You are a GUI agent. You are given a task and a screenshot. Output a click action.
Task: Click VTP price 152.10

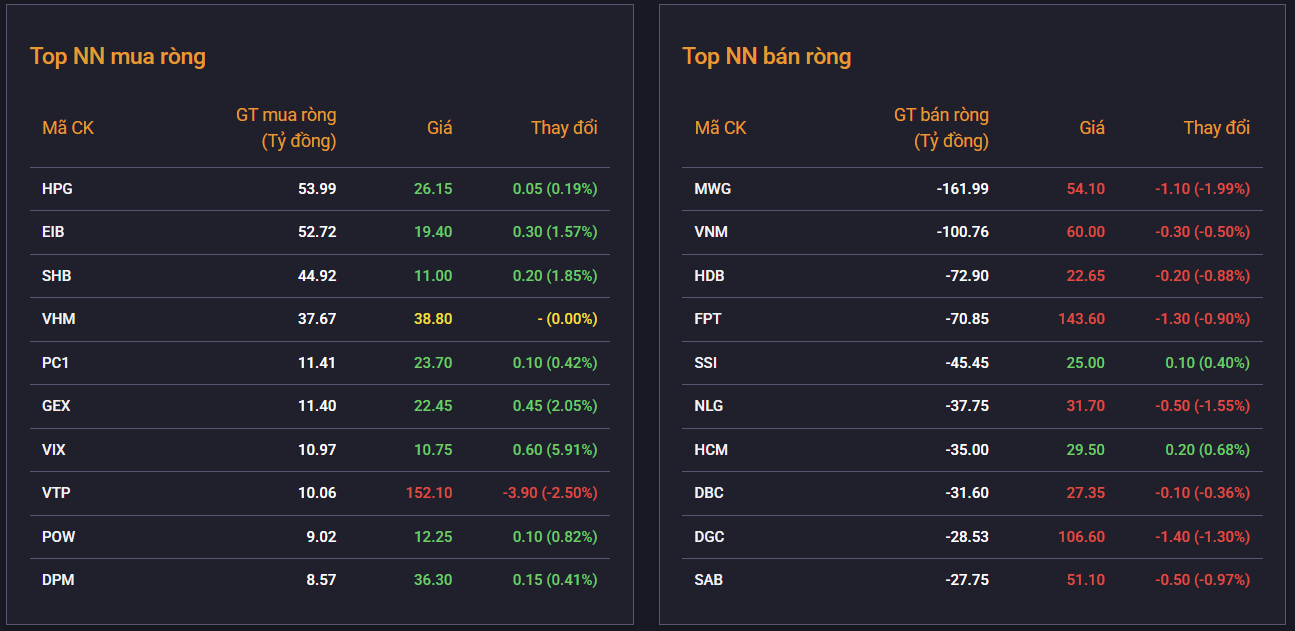click(x=429, y=493)
